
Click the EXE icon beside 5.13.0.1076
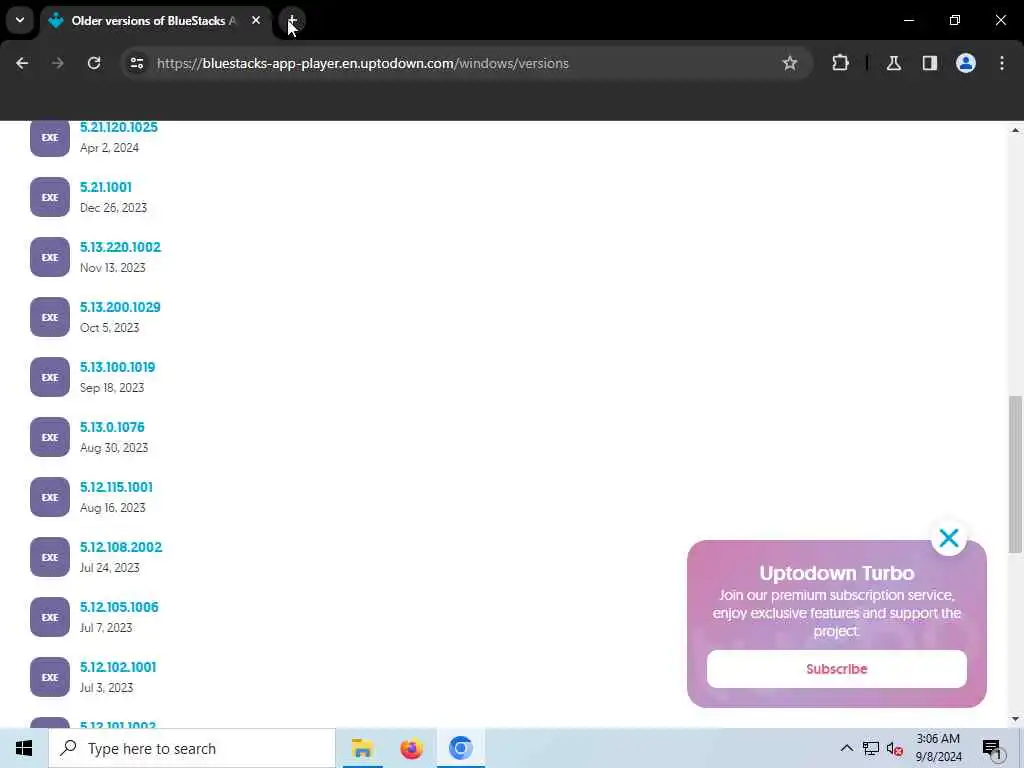point(50,438)
